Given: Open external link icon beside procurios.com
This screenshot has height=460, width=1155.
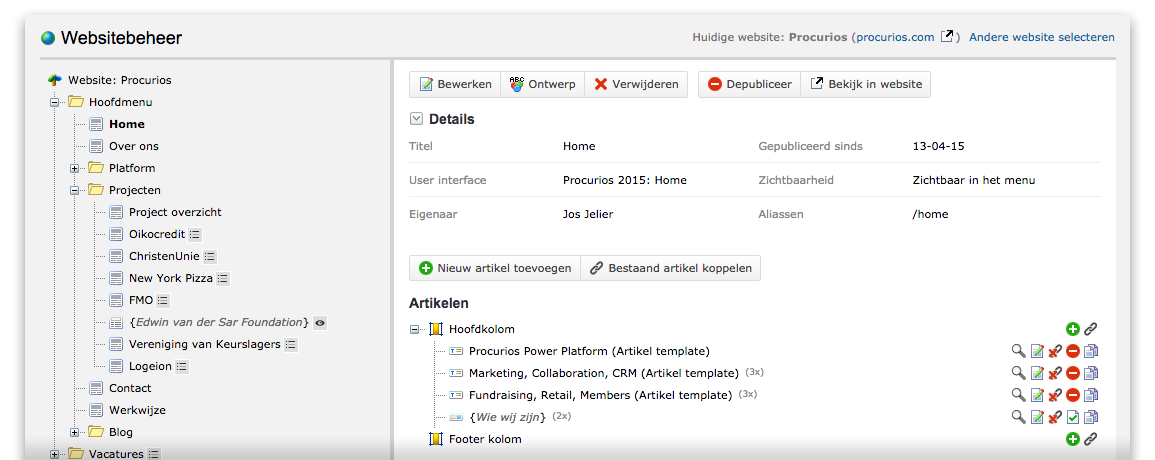Looking at the screenshot, I should click(x=948, y=36).
